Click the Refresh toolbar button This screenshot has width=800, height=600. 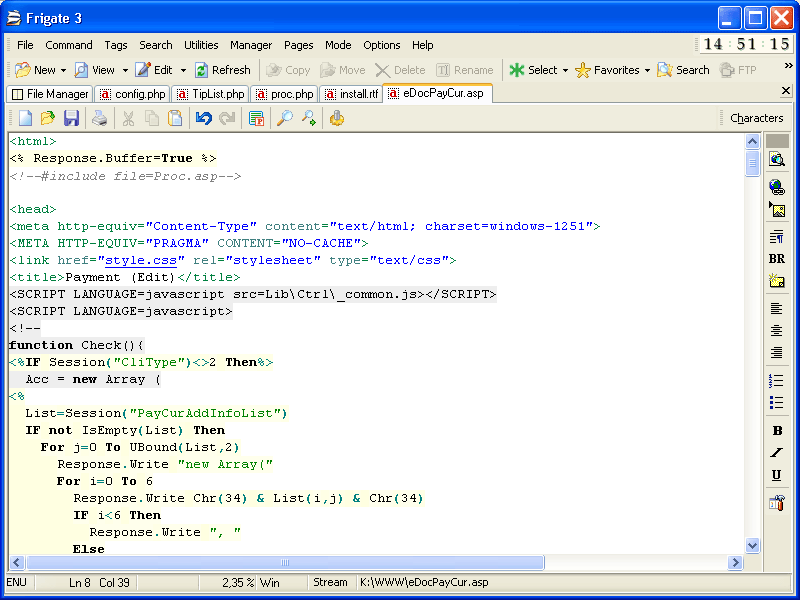pyautogui.click(x=223, y=70)
